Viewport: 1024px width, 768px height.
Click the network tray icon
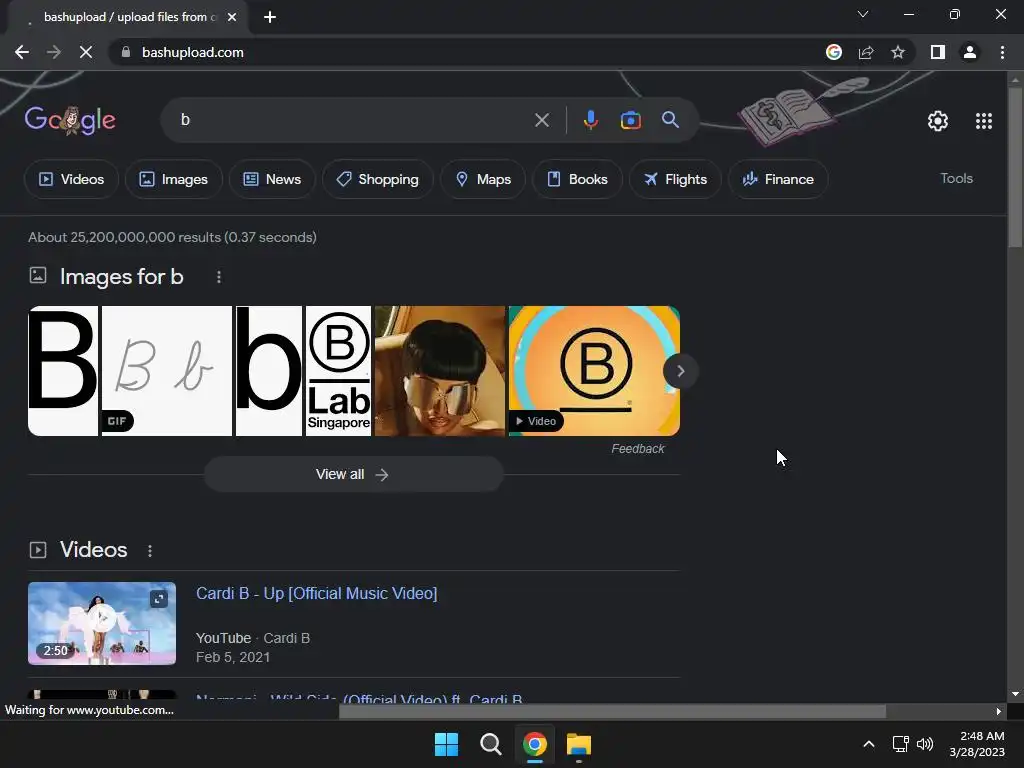coord(901,744)
